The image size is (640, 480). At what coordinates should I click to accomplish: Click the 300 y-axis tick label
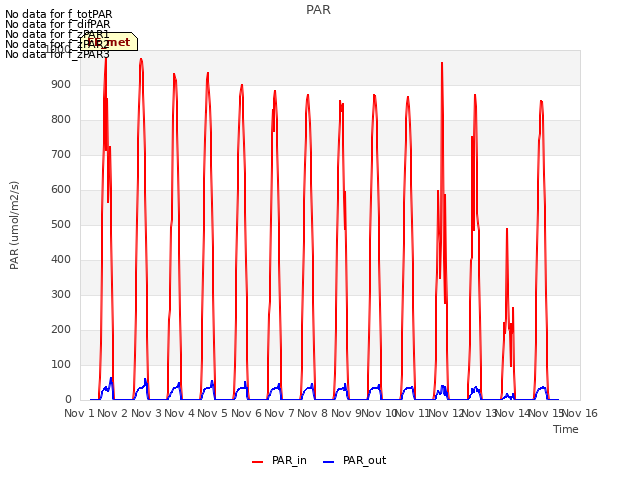pos(61,295)
